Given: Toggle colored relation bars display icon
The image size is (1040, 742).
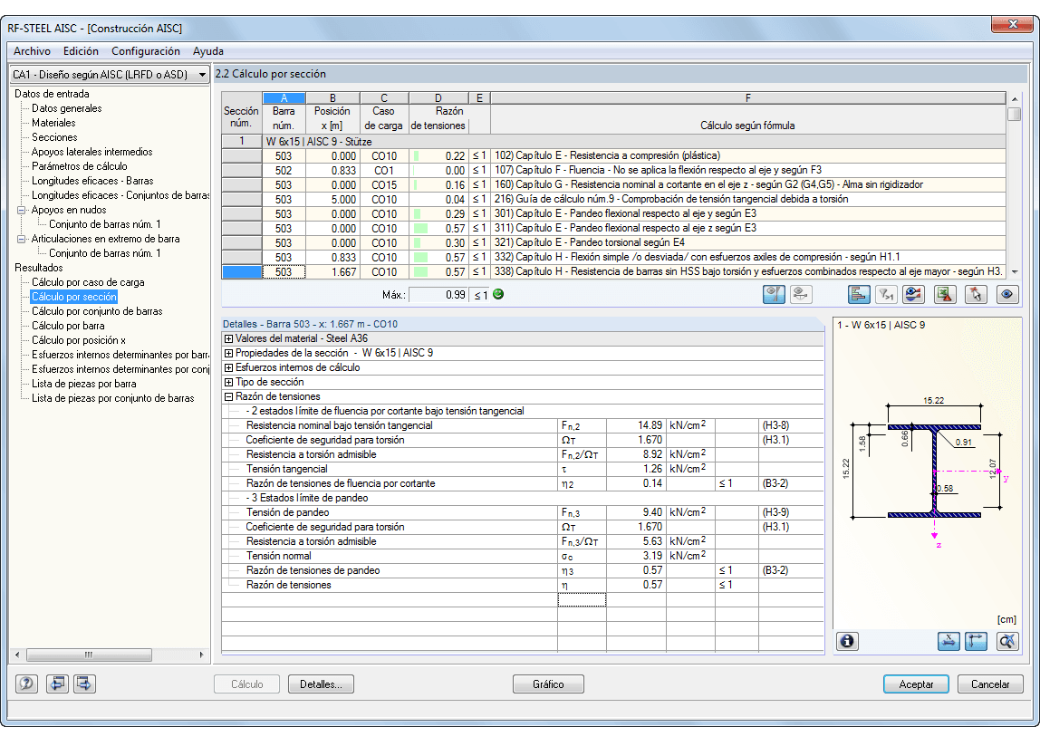Looking at the screenshot, I should point(859,294).
